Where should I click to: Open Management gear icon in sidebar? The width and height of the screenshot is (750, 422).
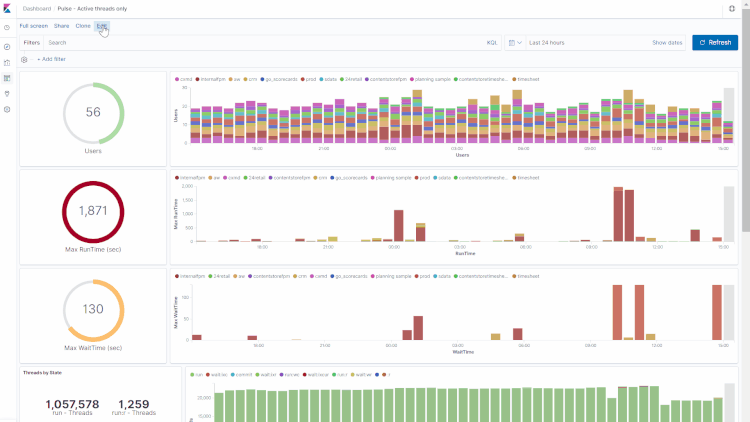[x=7, y=108]
